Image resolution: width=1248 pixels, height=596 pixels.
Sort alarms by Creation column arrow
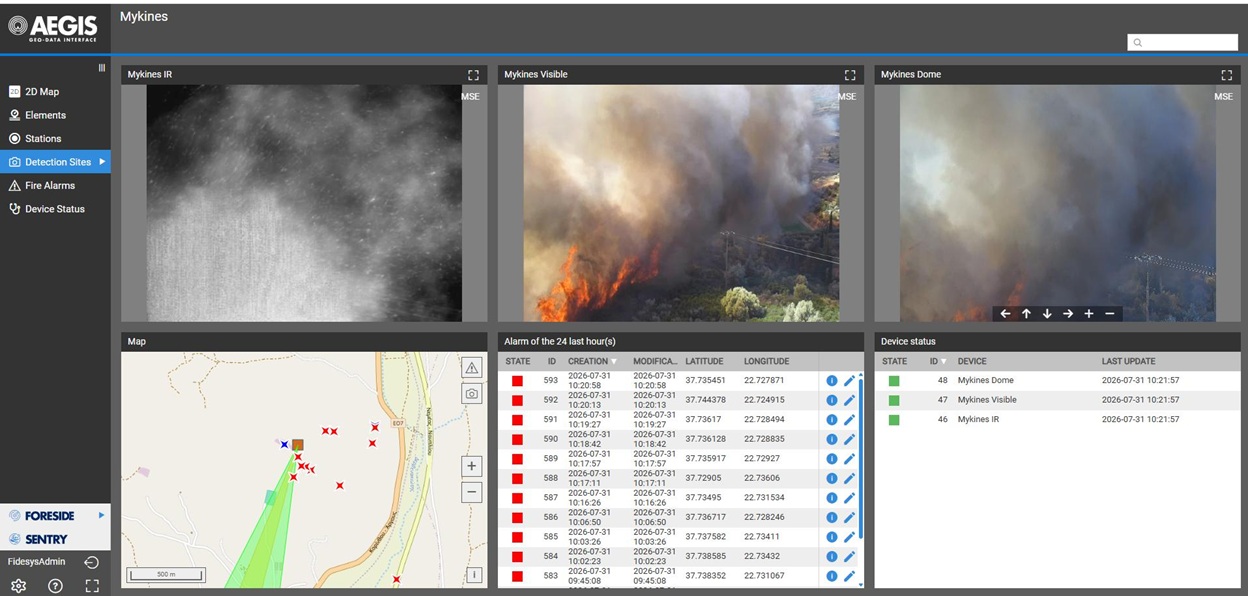pyautogui.click(x=614, y=361)
